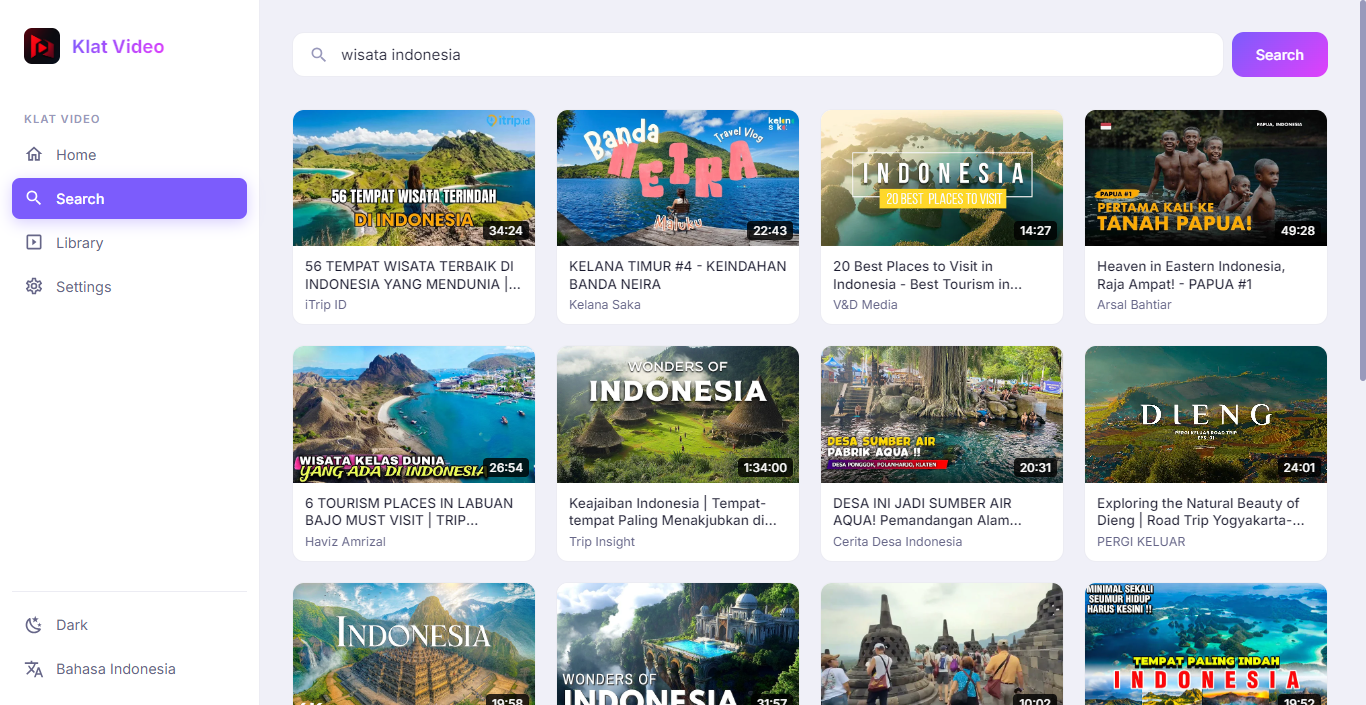This screenshot has height=705, width=1366.
Task: Click channel name 'Arsal Bahtiar'
Action: 1134,305
